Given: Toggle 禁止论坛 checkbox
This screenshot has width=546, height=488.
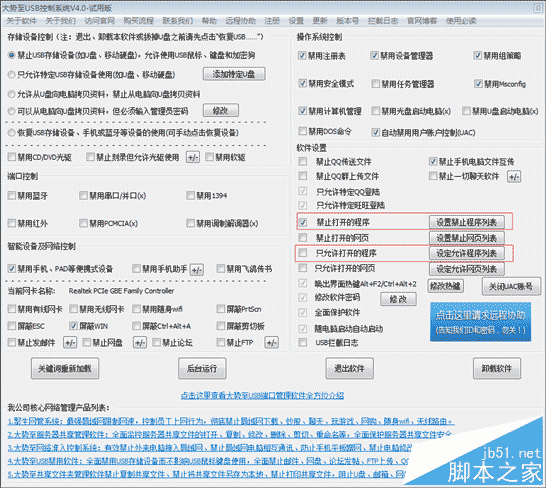Looking at the screenshot, I should [157, 342].
